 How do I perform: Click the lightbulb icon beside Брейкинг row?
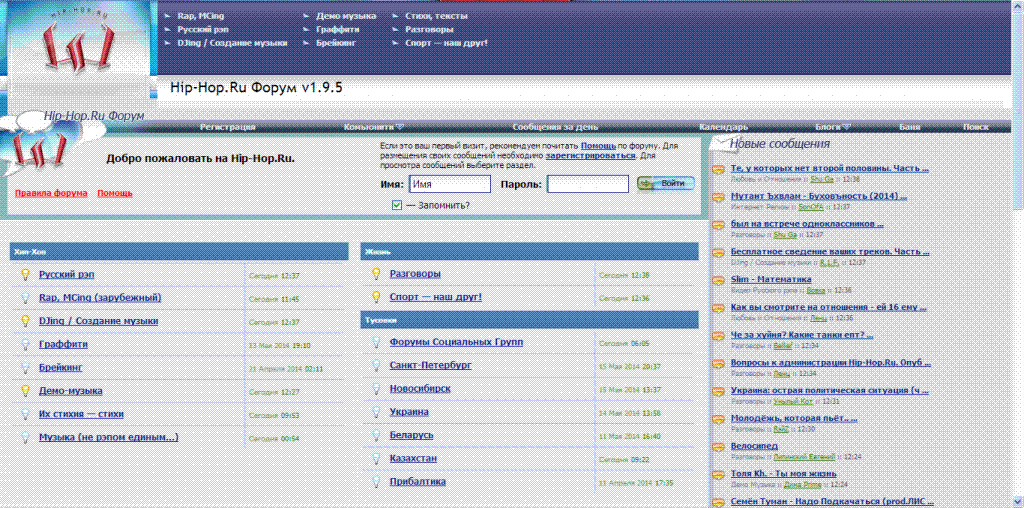tap(25, 368)
